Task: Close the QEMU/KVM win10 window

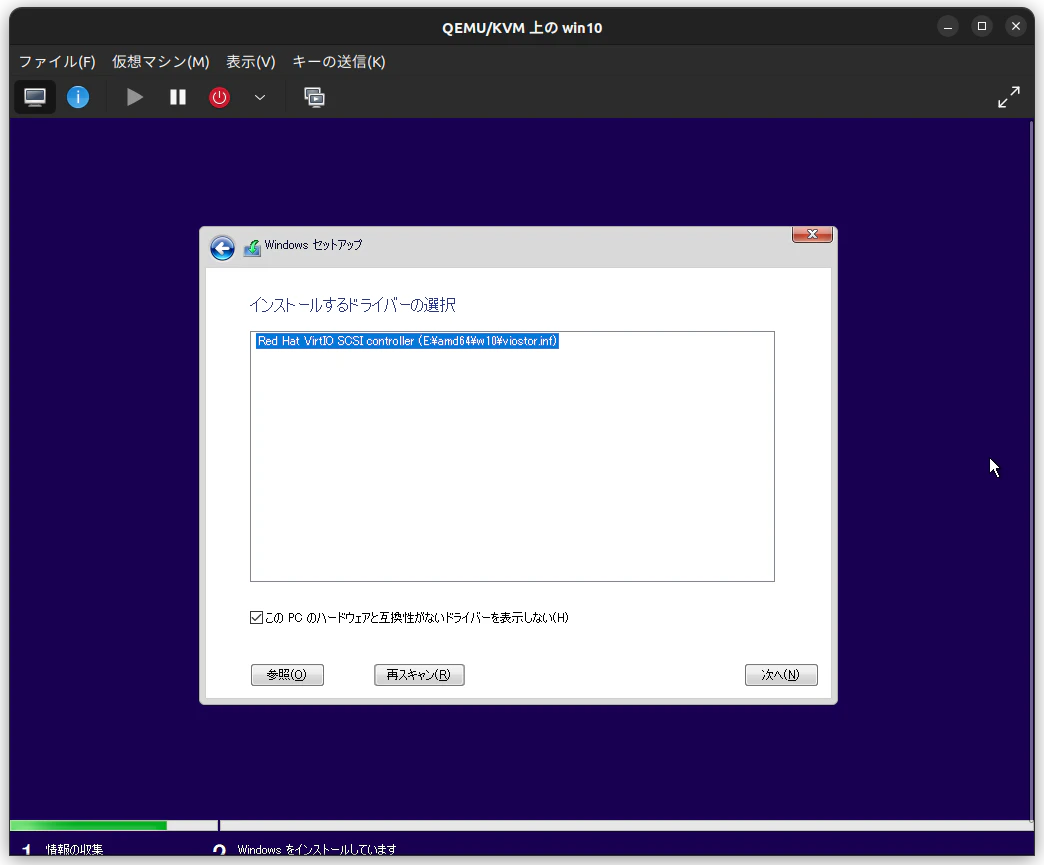Action: tap(1015, 27)
